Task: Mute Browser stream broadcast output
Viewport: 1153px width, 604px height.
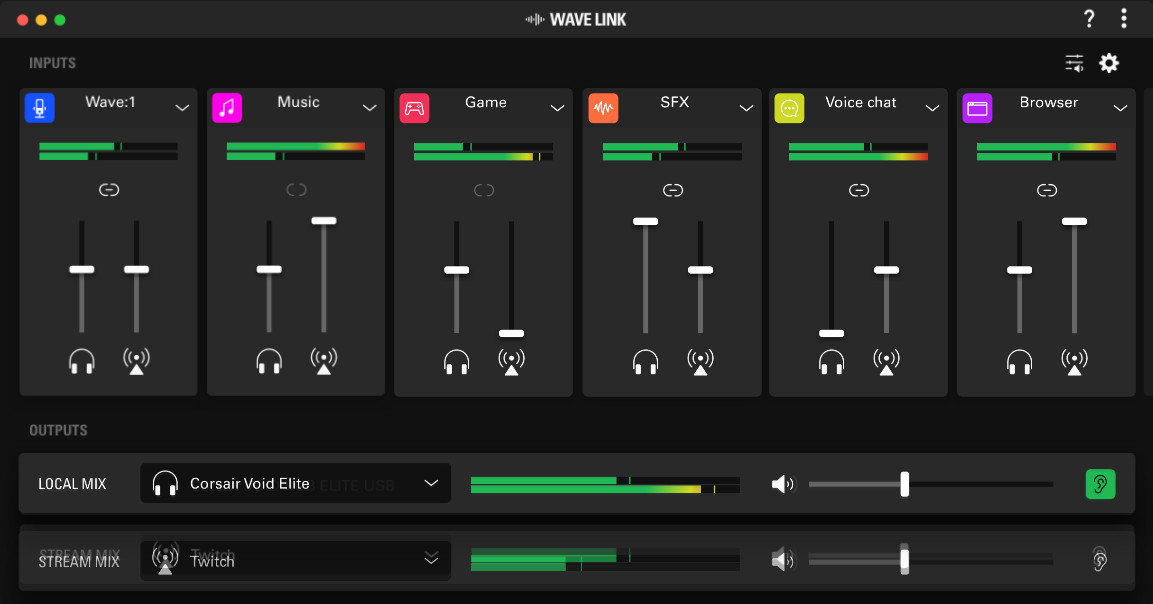Action: [1074, 362]
